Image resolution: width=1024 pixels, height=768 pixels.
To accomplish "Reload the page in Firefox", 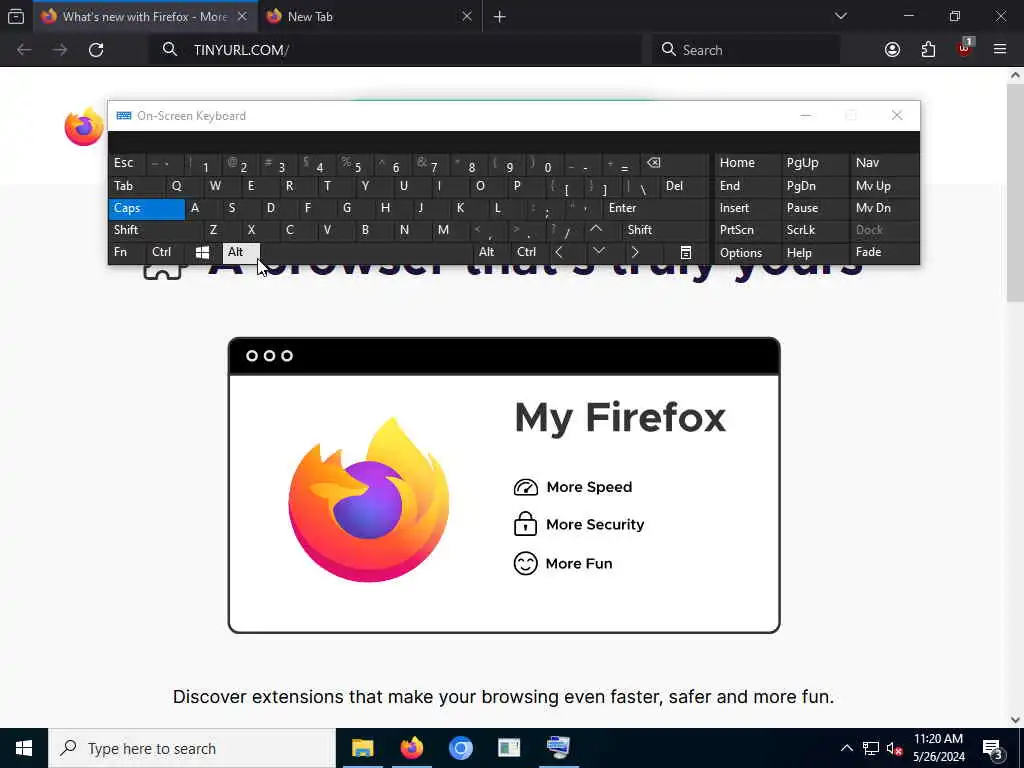I will (x=96, y=50).
